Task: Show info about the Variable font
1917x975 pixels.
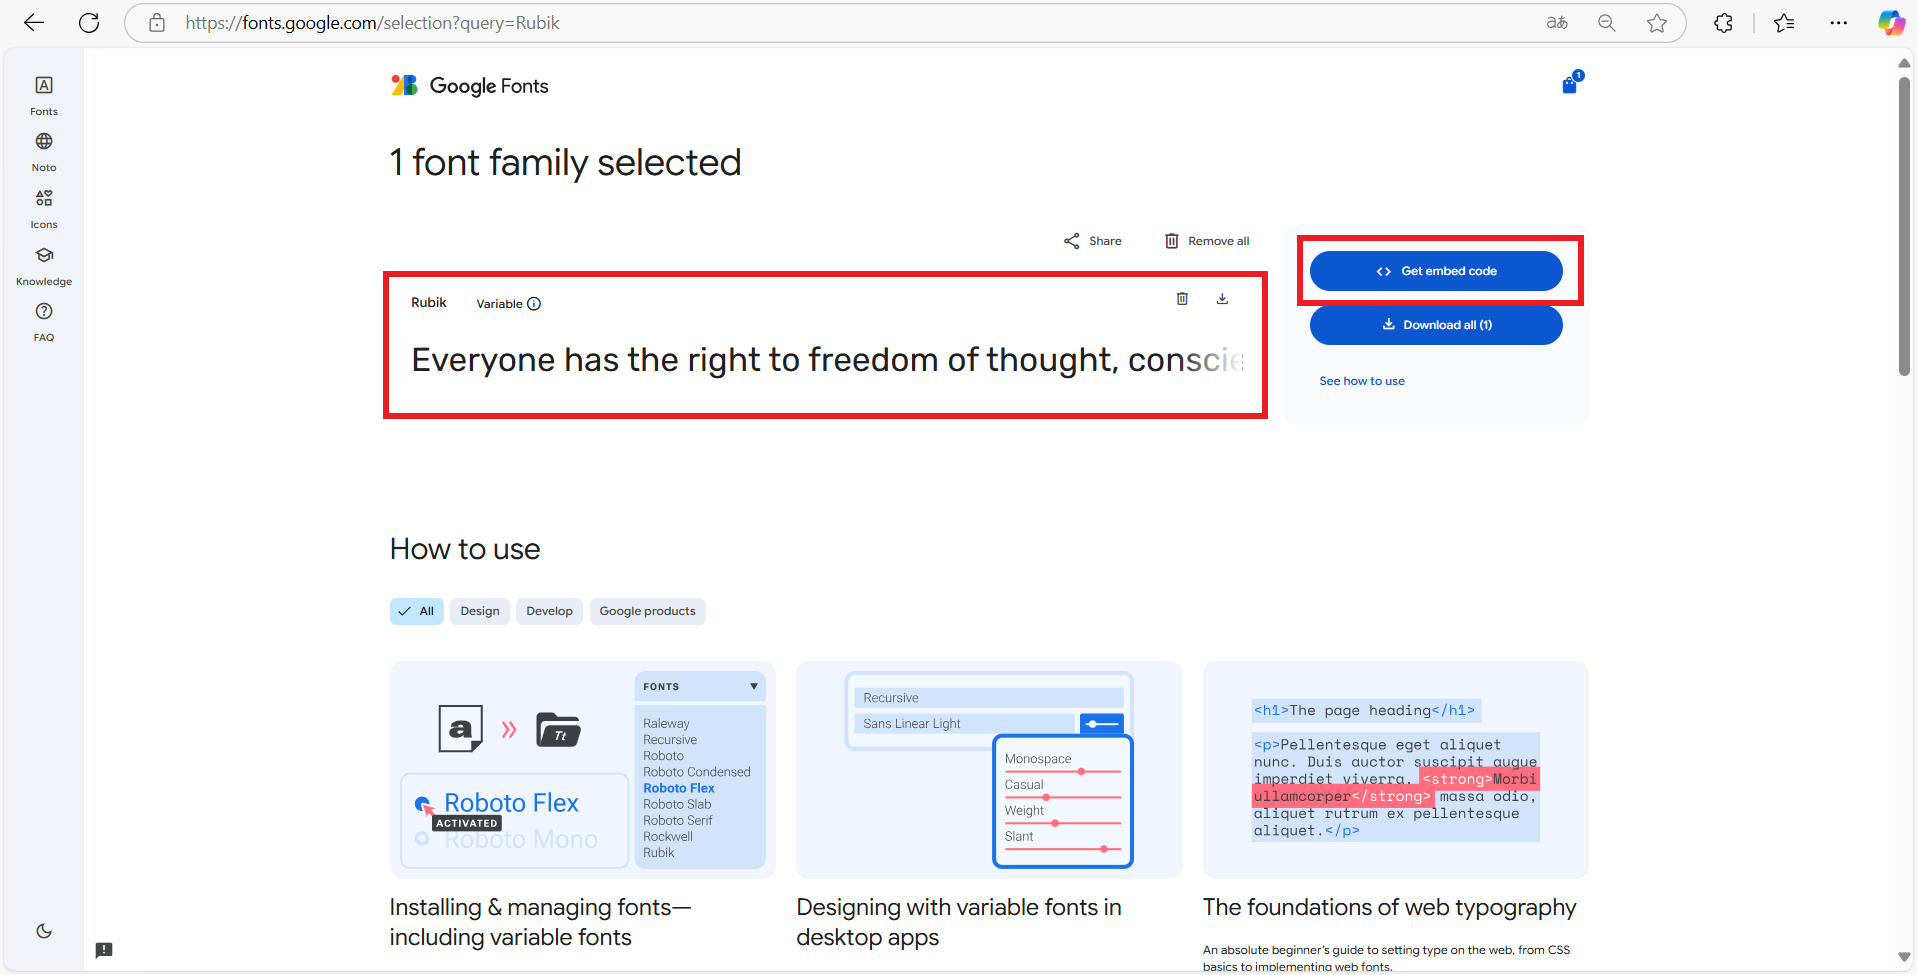Action: 535,303
